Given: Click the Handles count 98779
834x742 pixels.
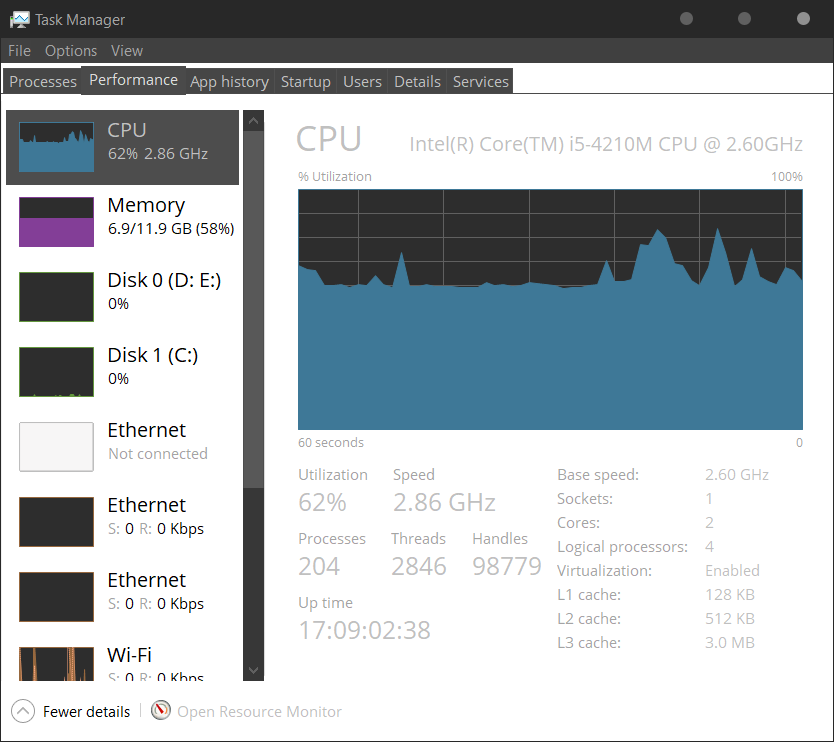Looking at the screenshot, I should coord(507,566).
